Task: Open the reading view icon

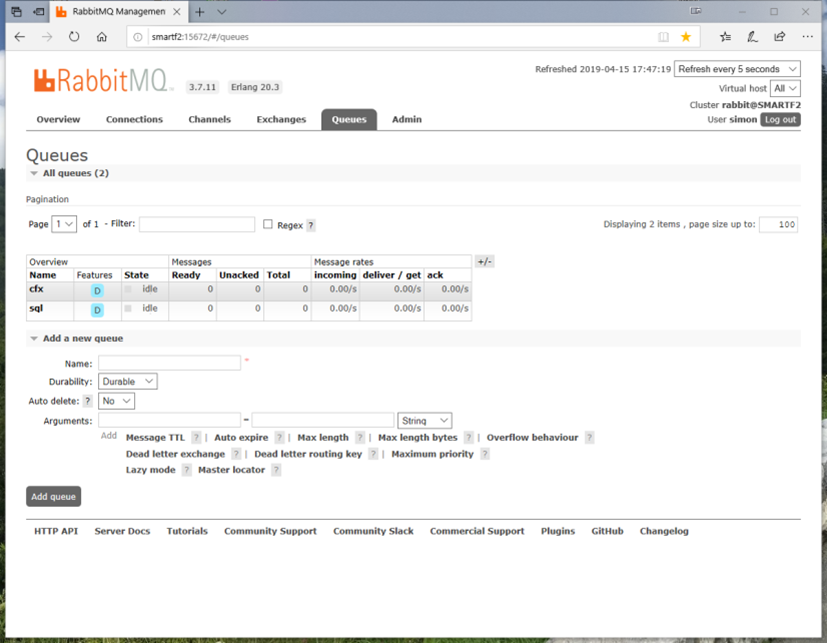Action: (x=663, y=37)
